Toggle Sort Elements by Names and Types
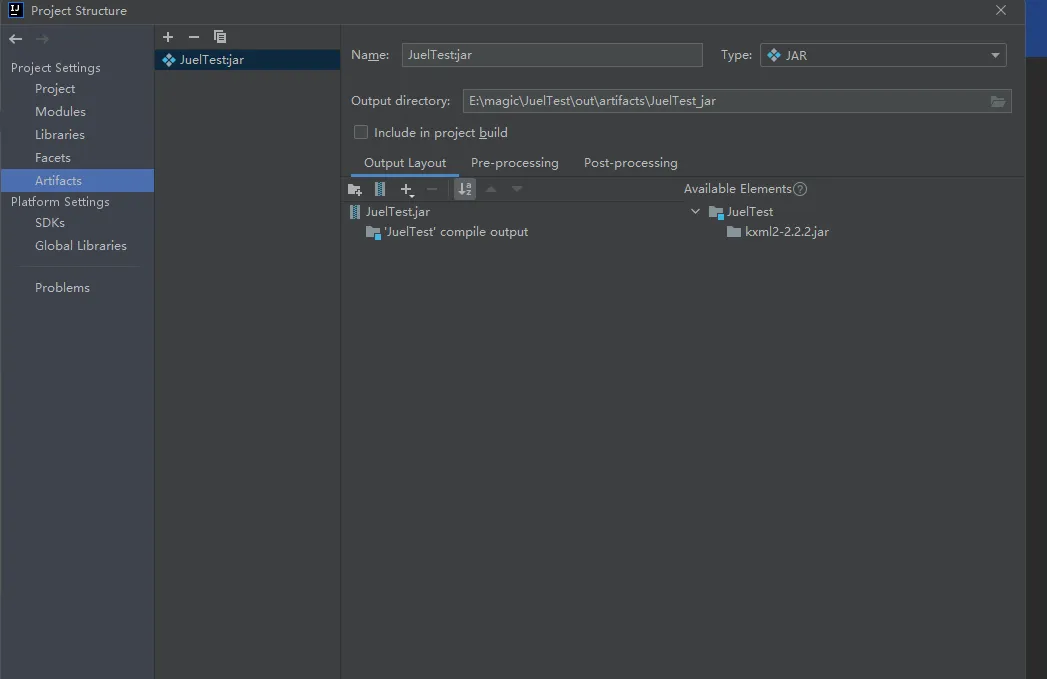Screen dimensions: 1047x679 465,189
